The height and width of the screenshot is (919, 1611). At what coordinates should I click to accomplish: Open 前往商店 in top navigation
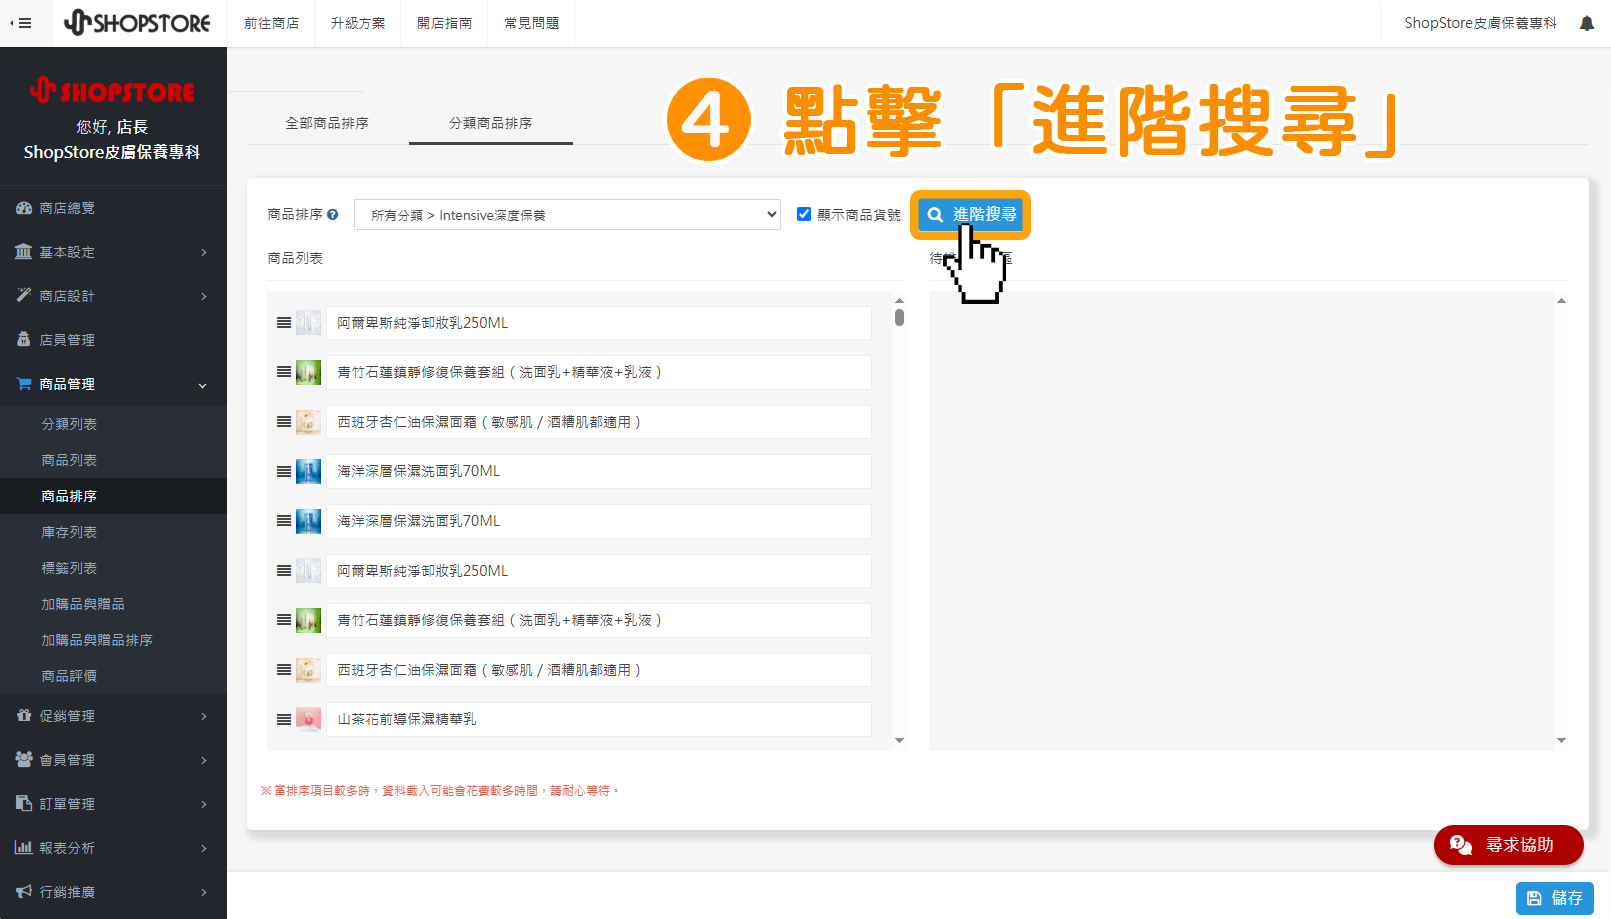pyautogui.click(x=271, y=23)
